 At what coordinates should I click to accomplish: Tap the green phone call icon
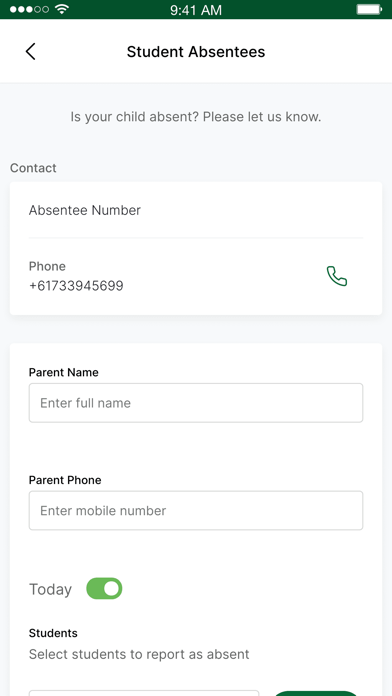coord(337,276)
